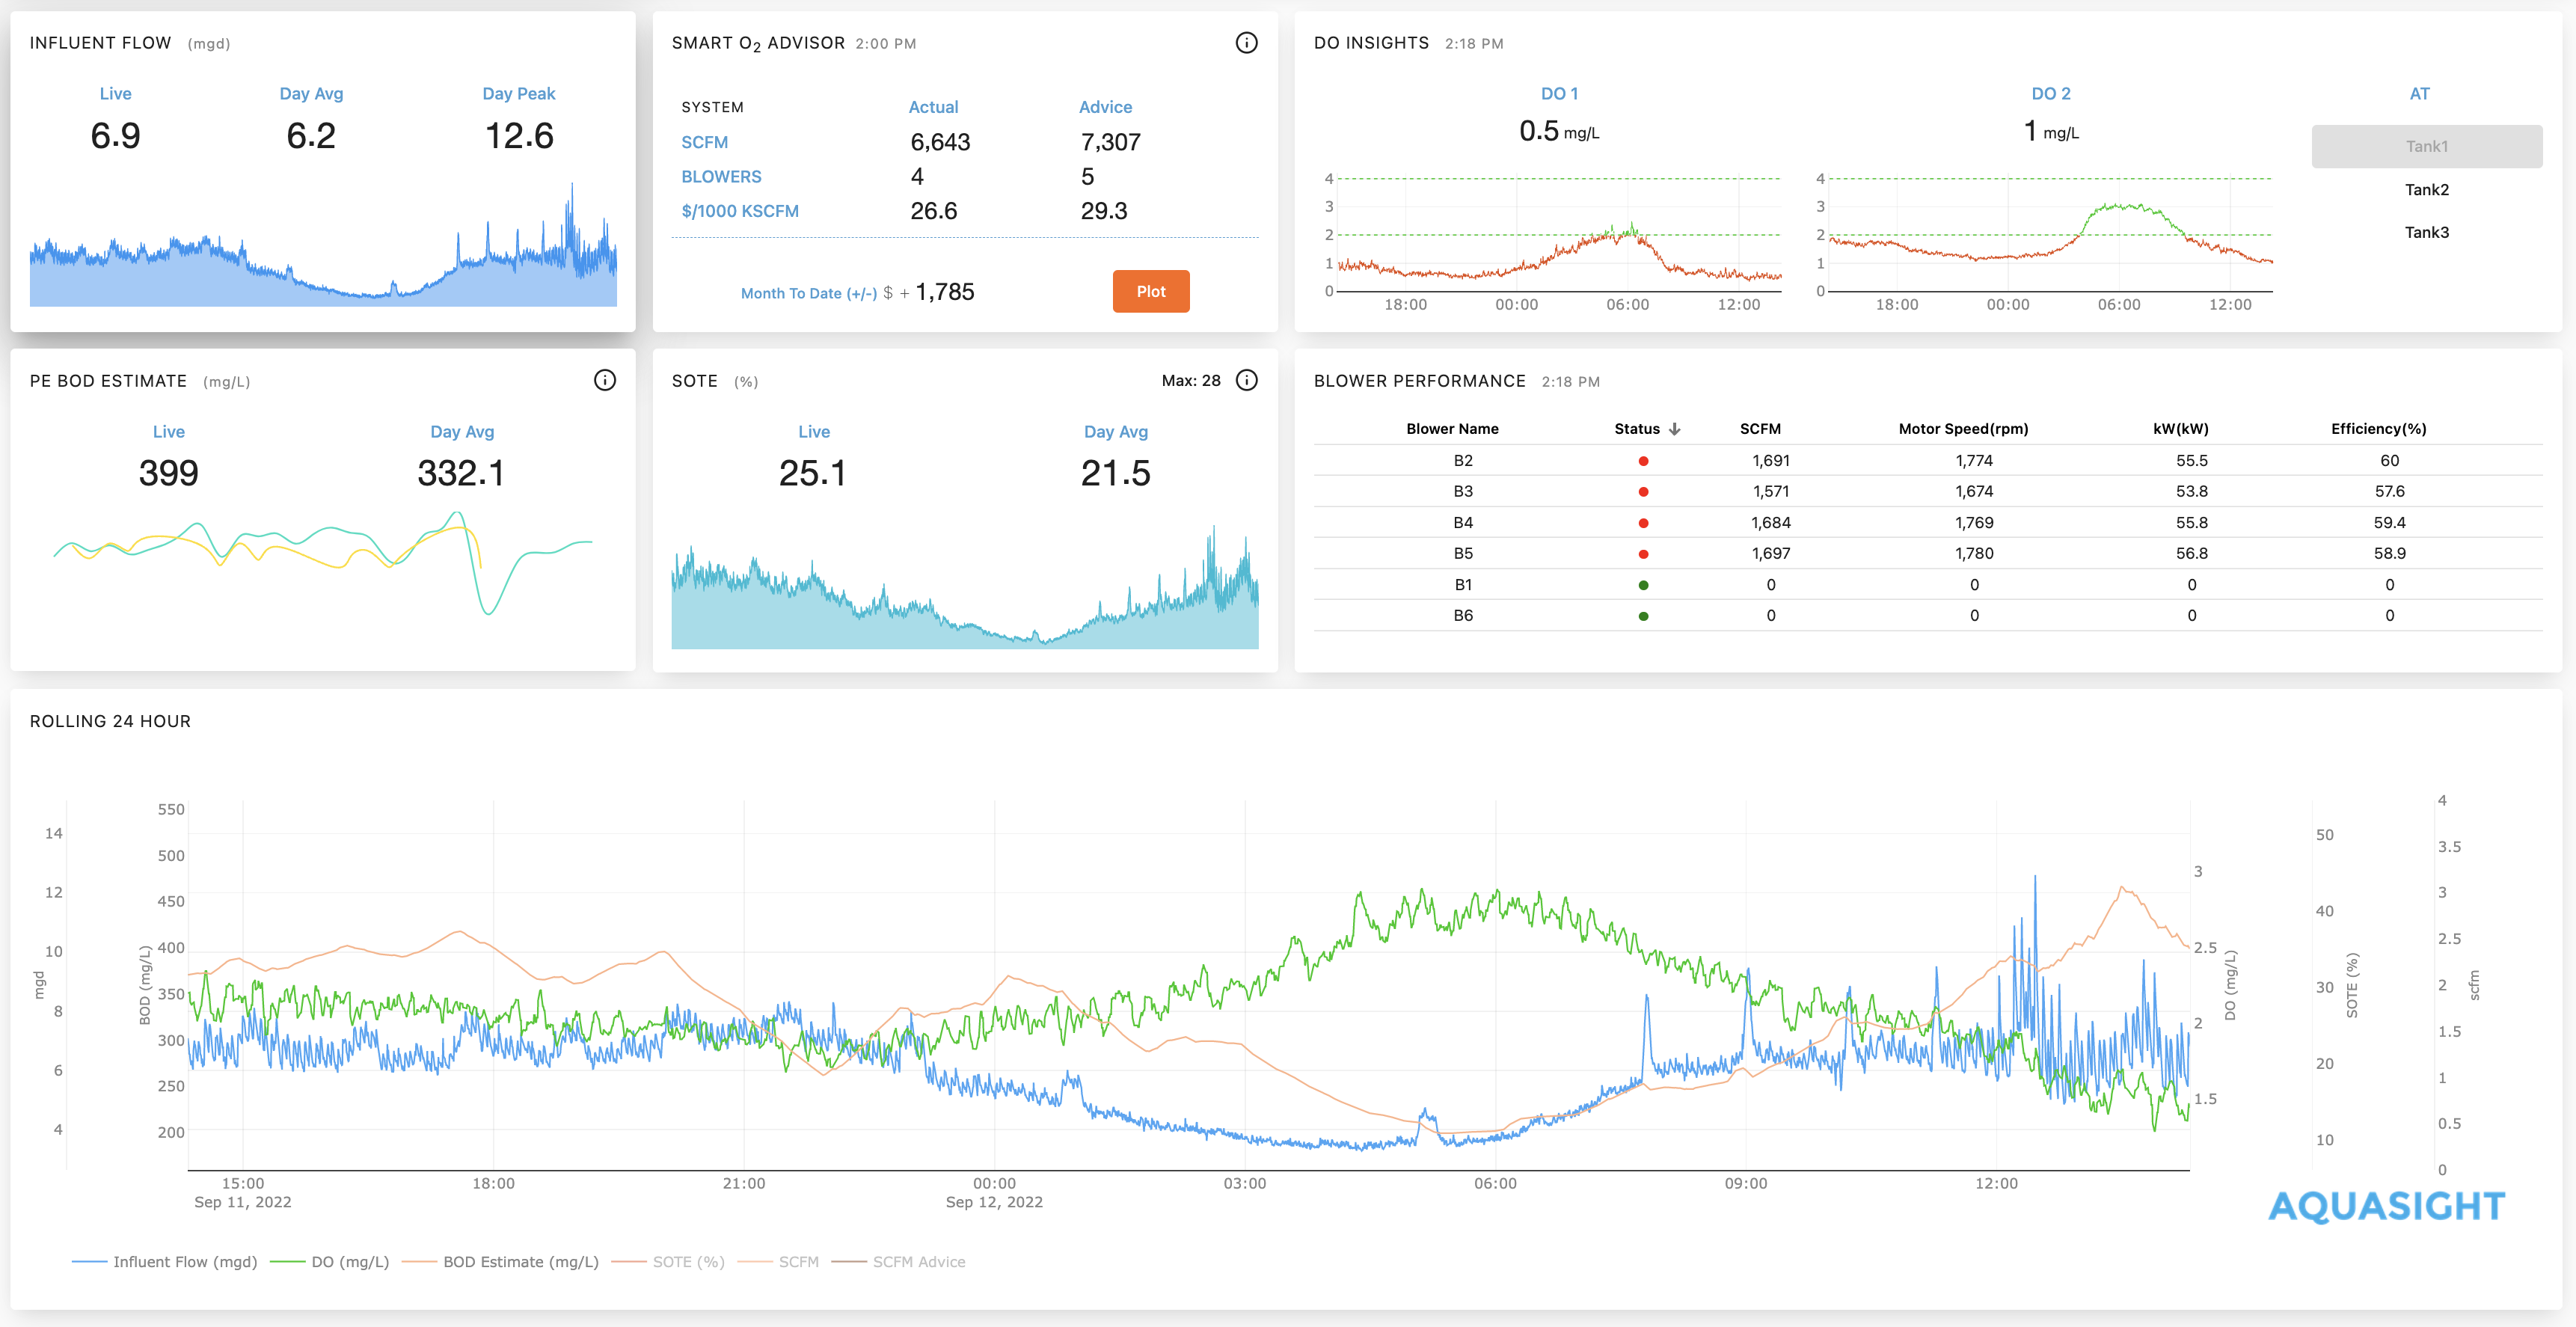
Task: Click the SOTE panel info icon
Action: (1246, 380)
